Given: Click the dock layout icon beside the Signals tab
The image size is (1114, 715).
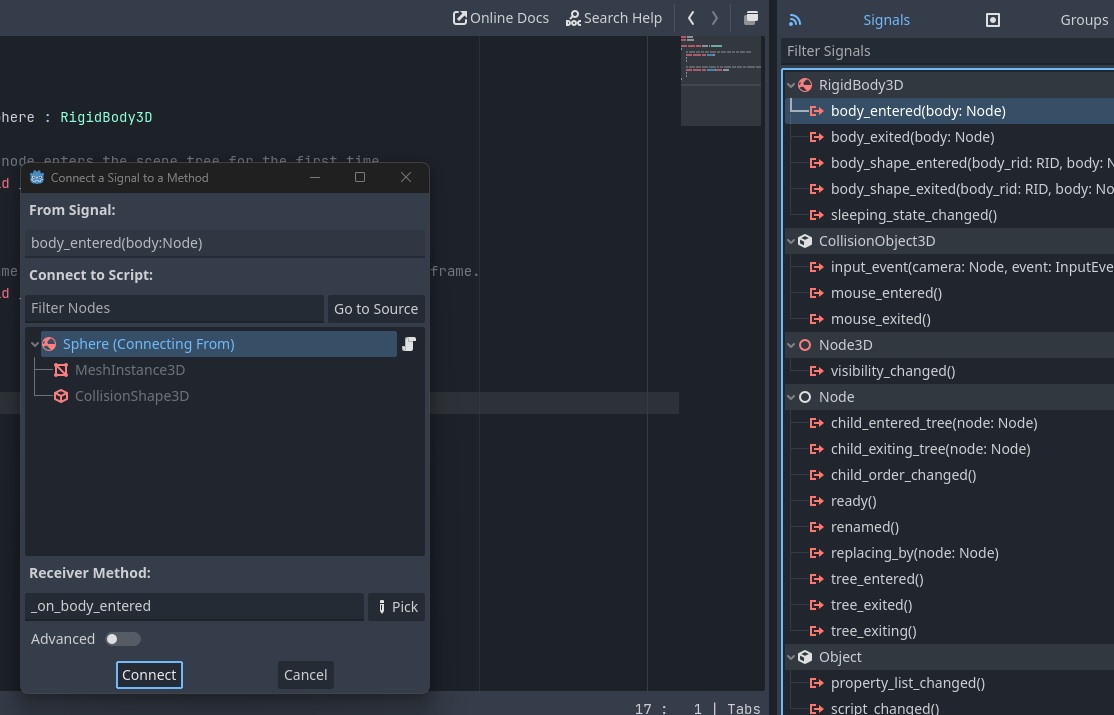Looking at the screenshot, I should tap(992, 19).
